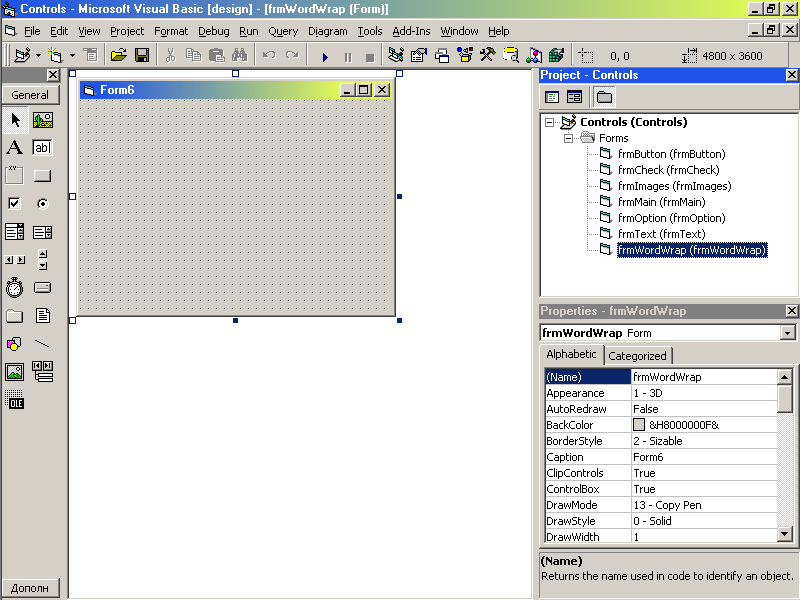Start the program with Run arrow

tap(325, 56)
